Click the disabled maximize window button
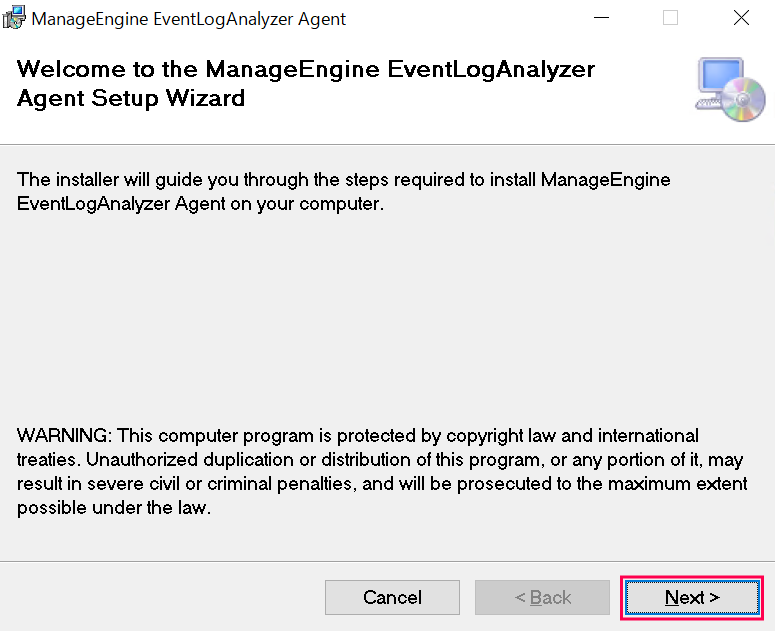 670,18
